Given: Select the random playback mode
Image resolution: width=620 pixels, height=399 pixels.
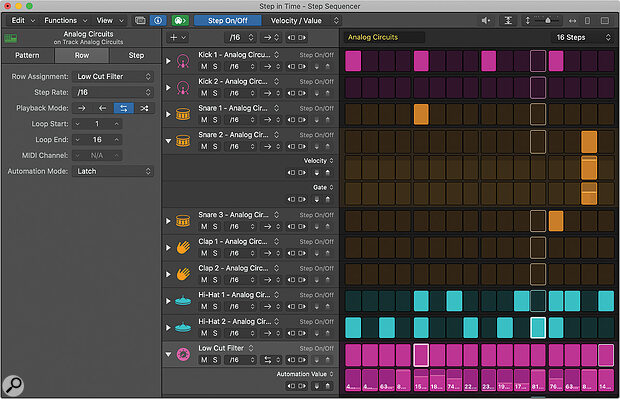Looking at the screenshot, I should pos(144,108).
